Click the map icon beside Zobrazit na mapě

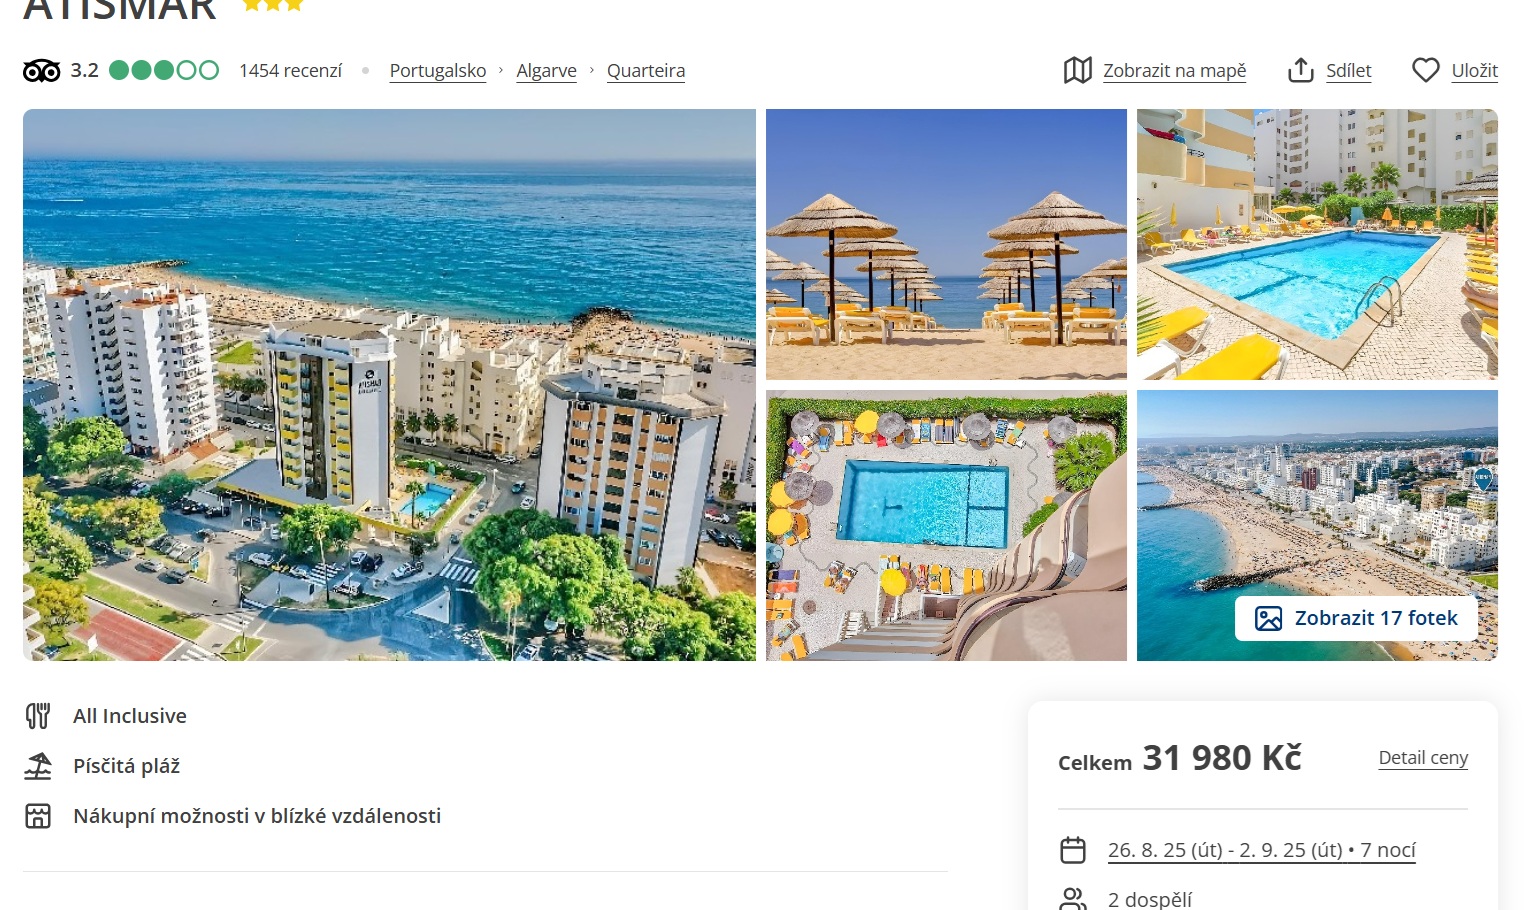[1077, 70]
